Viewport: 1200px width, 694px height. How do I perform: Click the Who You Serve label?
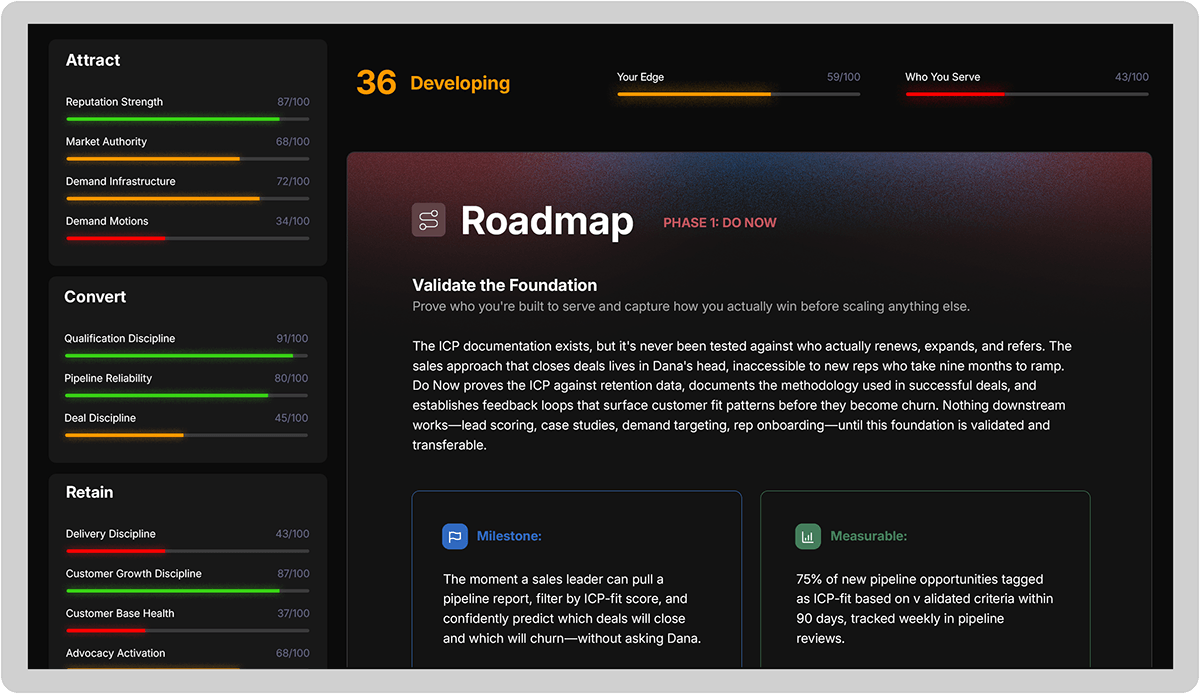click(943, 77)
